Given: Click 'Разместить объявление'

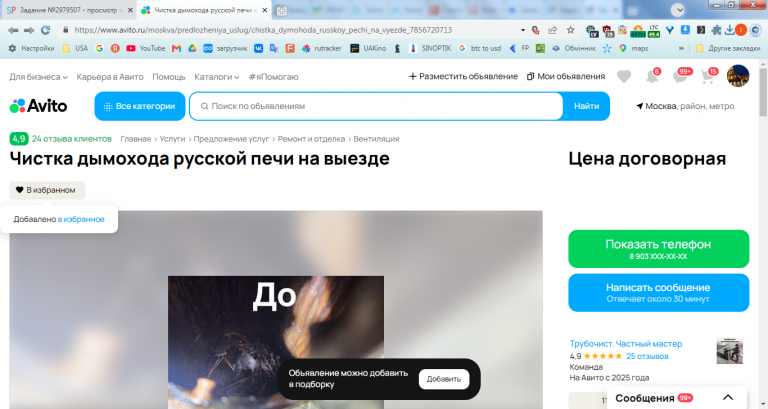Looking at the screenshot, I should [x=463, y=76].
